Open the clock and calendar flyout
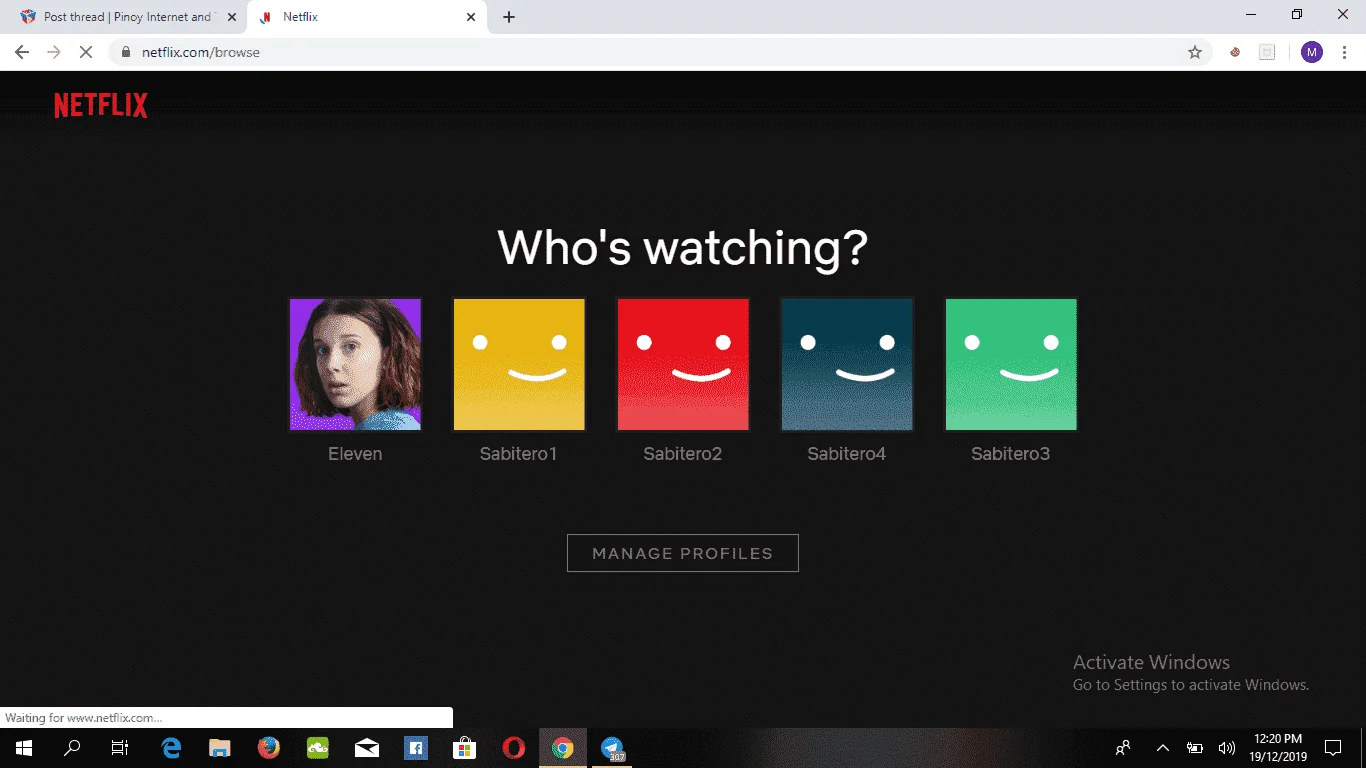The image size is (1366, 768). coord(1277,747)
